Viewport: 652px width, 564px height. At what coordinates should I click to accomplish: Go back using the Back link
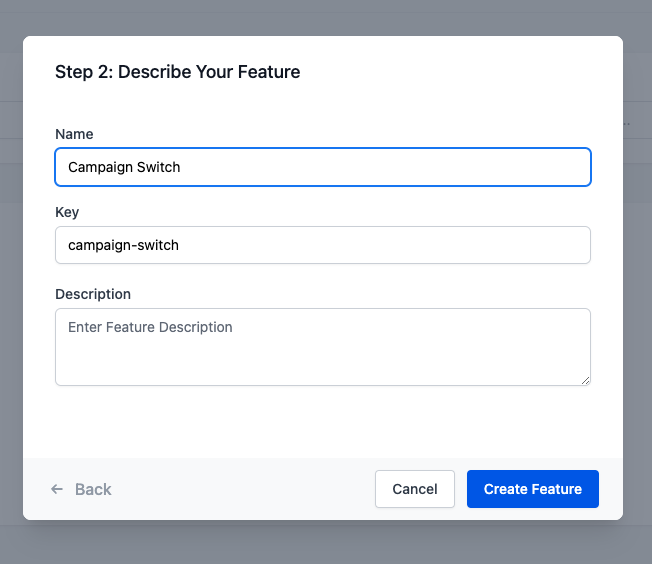[92, 489]
